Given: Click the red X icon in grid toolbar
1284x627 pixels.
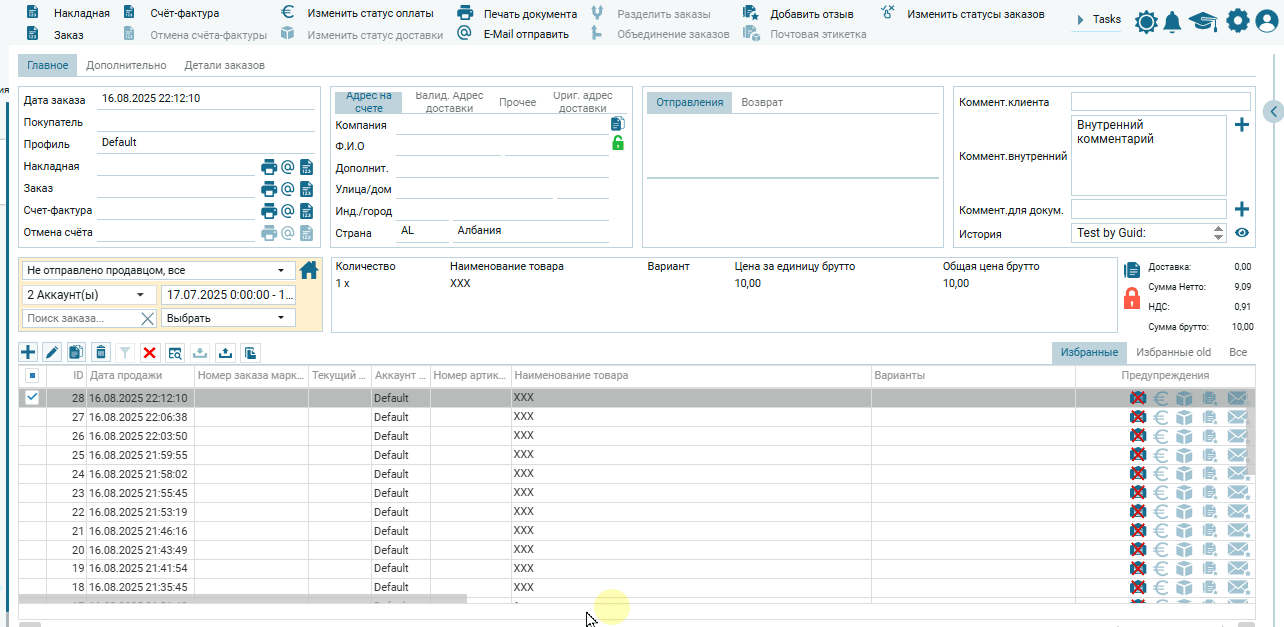Looking at the screenshot, I should [x=150, y=352].
